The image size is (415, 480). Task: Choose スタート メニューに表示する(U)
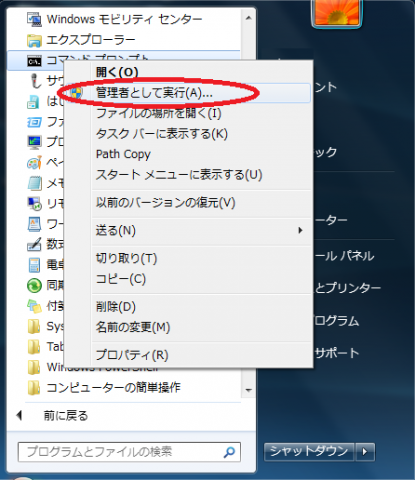click(x=179, y=175)
